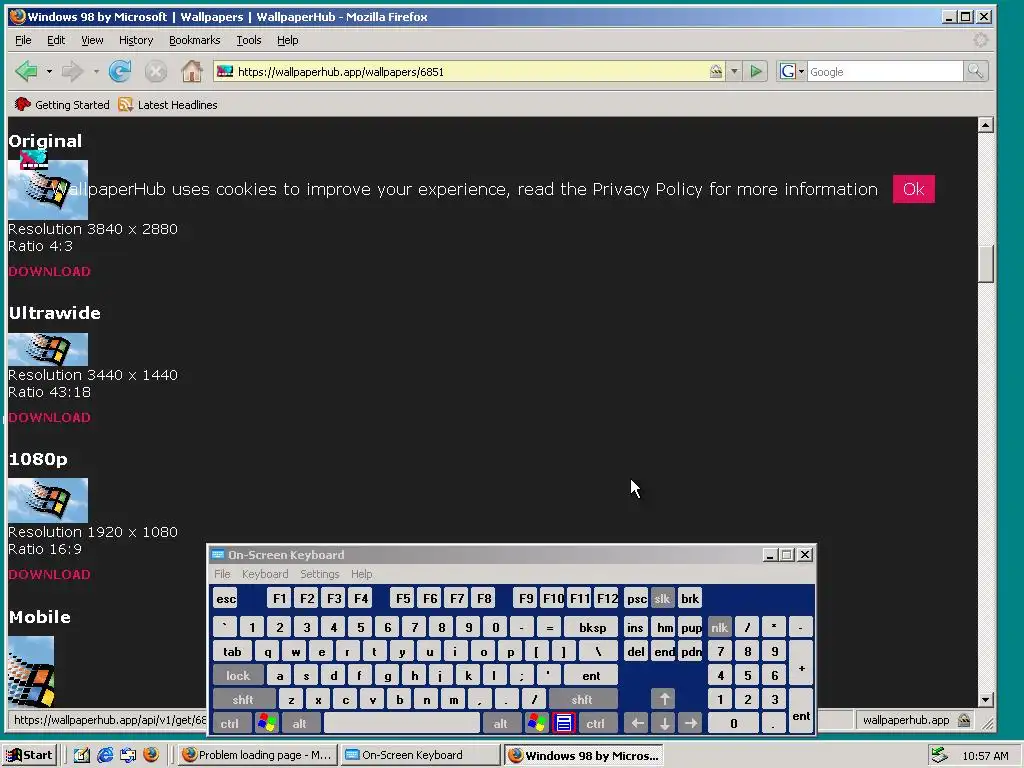
Task: Click the Show Desktop quick launch icon
Action: [82, 755]
